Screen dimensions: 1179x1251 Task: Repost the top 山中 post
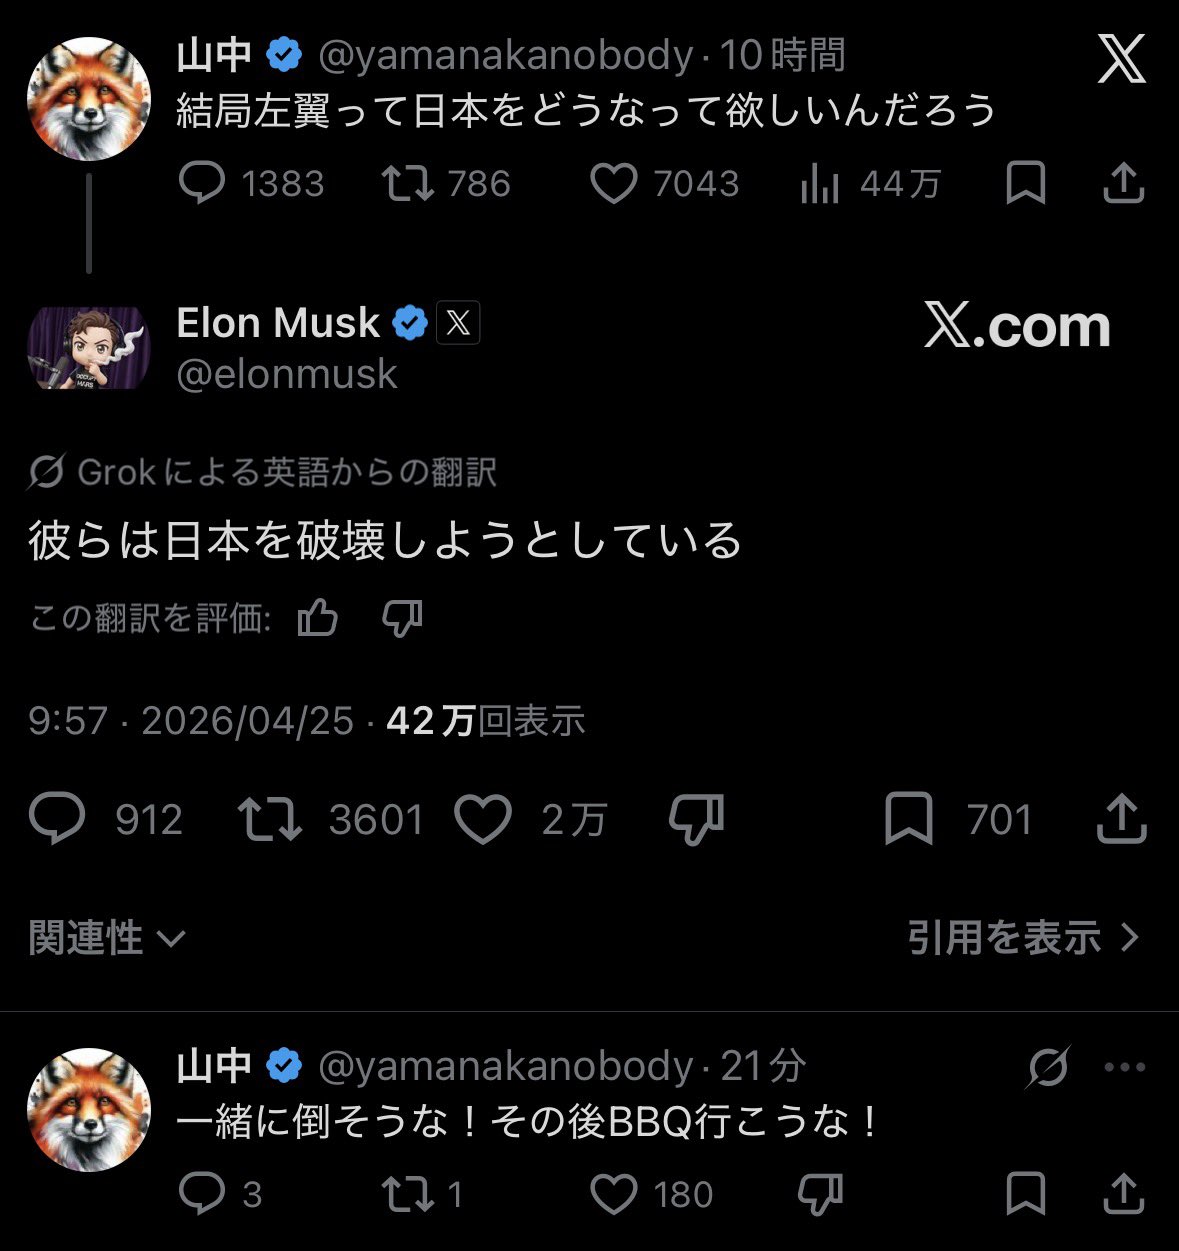click(x=408, y=184)
